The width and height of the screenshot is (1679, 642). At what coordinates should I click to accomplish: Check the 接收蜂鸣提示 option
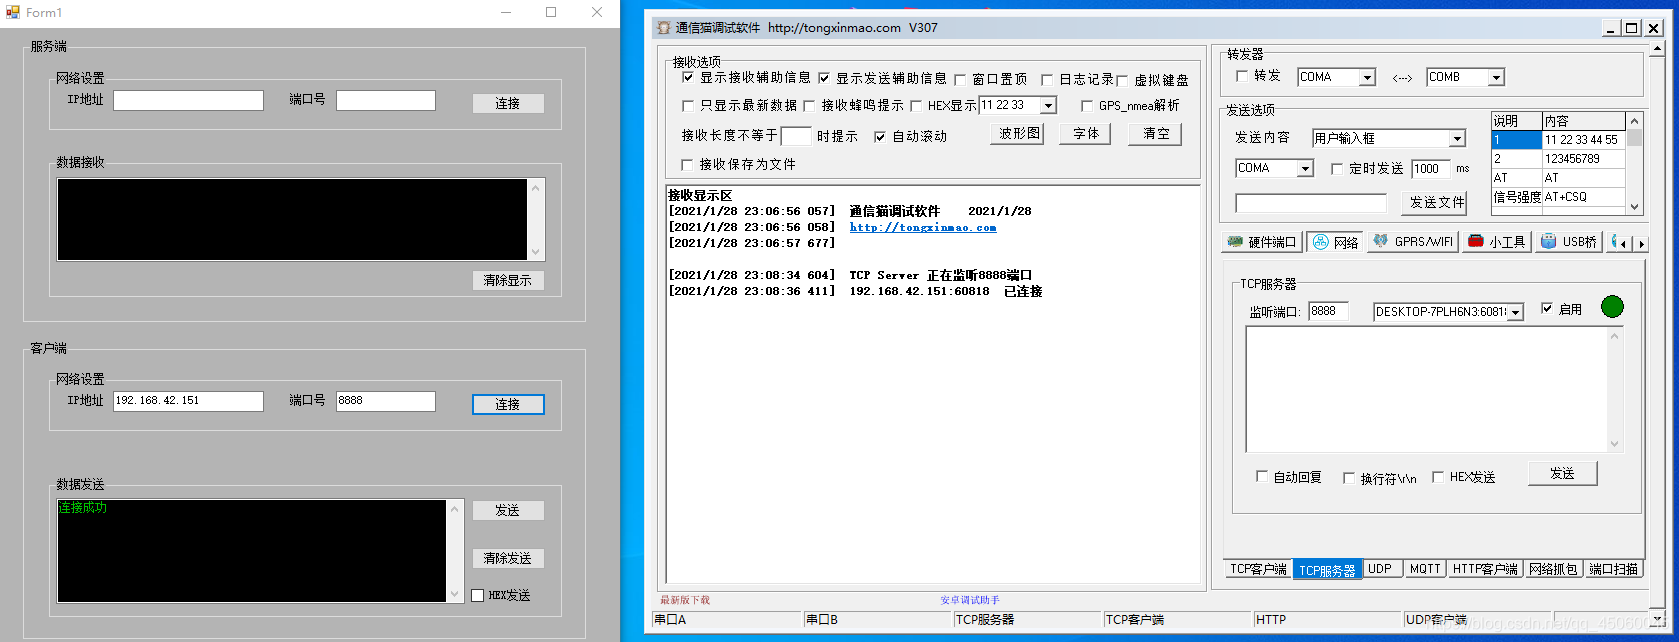pos(809,105)
